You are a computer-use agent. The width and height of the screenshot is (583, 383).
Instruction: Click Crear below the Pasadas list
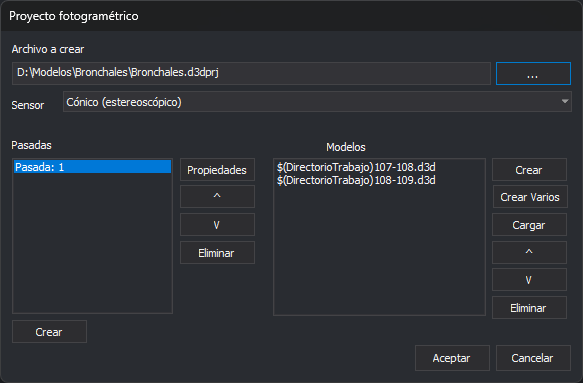(x=49, y=332)
